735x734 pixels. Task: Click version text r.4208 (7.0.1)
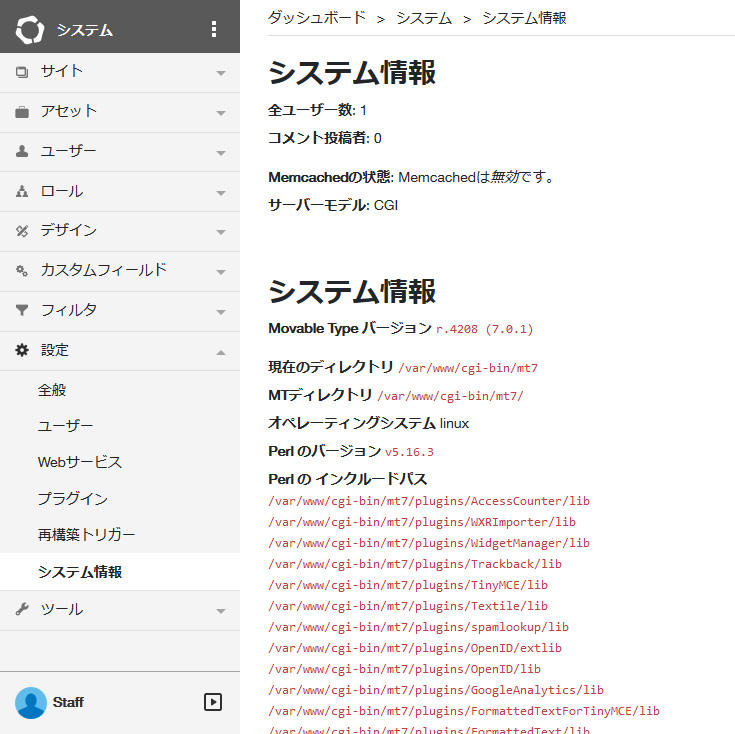485,329
